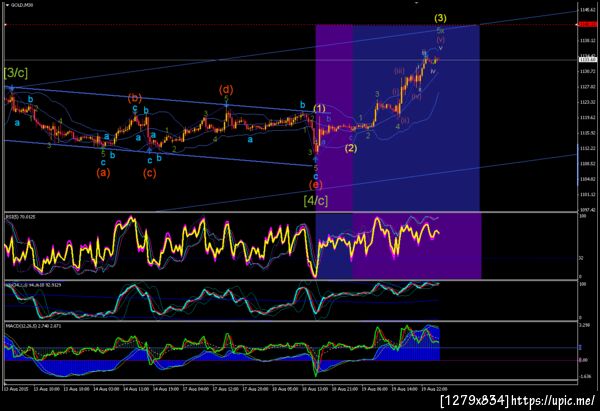Click the white (2) wave label
Viewport: 600px width, 411px height.
(351, 148)
